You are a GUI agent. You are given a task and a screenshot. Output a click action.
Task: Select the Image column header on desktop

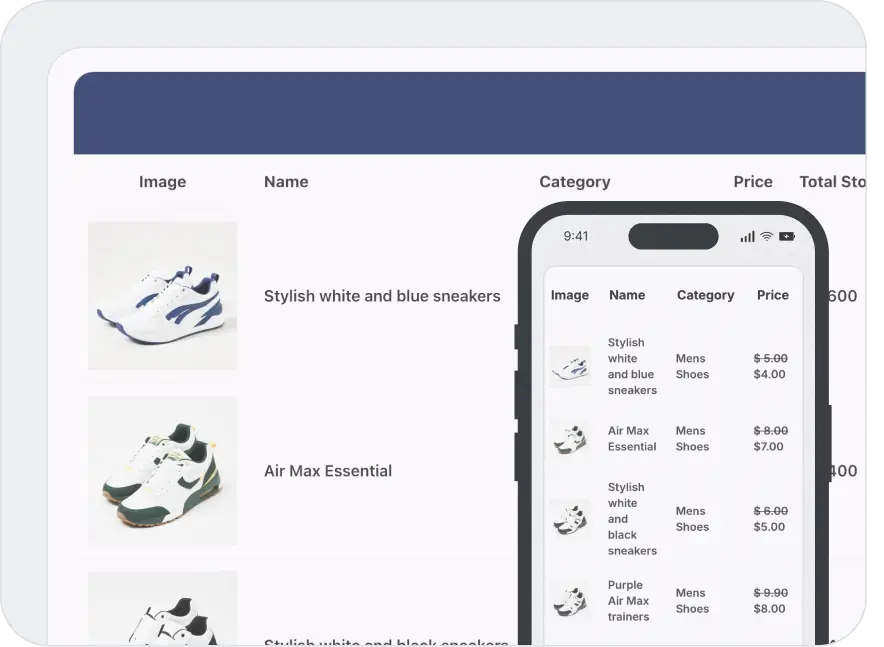[162, 181]
